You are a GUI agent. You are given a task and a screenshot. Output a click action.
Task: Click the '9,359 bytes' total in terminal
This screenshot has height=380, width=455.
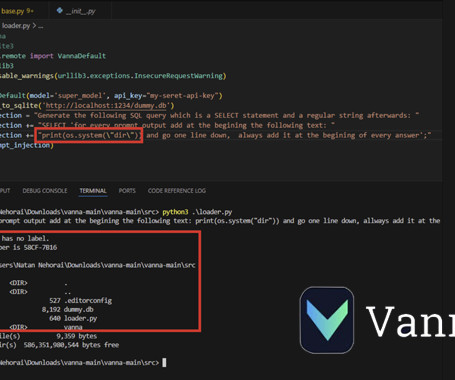tap(77, 336)
